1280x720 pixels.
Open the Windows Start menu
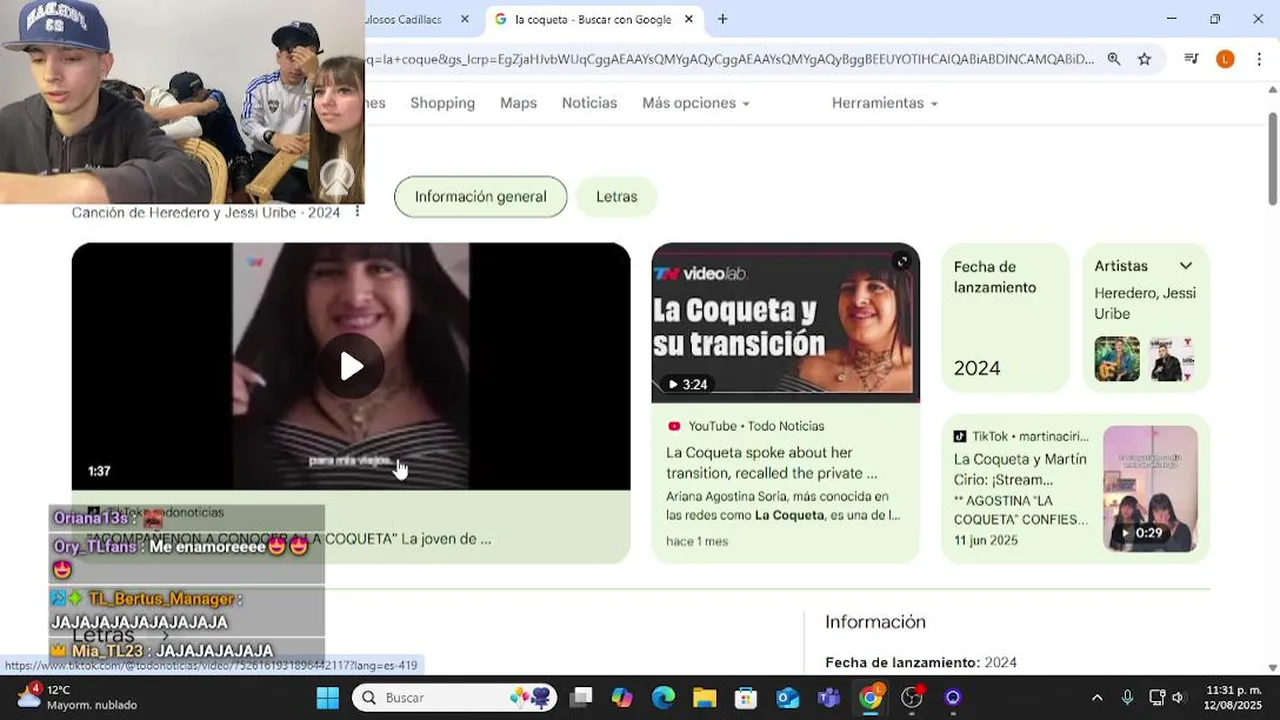tap(328, 697)
